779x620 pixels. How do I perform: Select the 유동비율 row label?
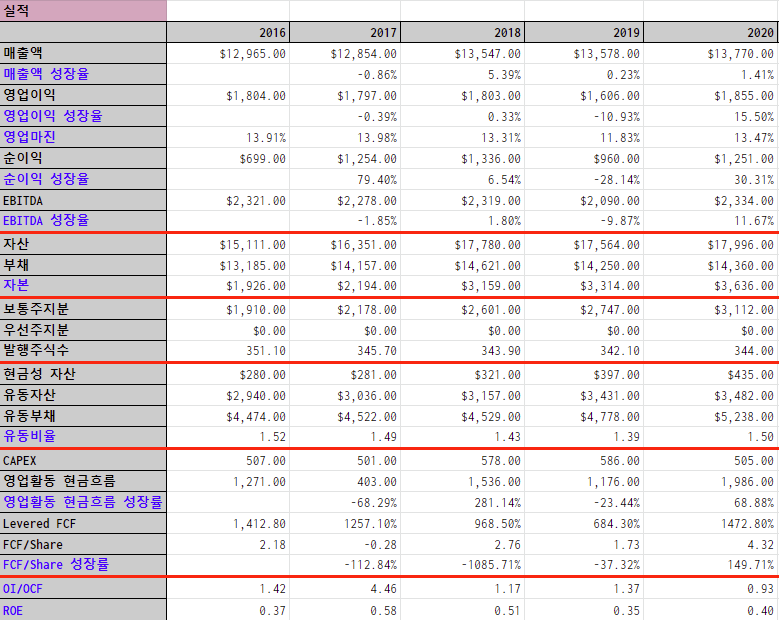[83, 437]
